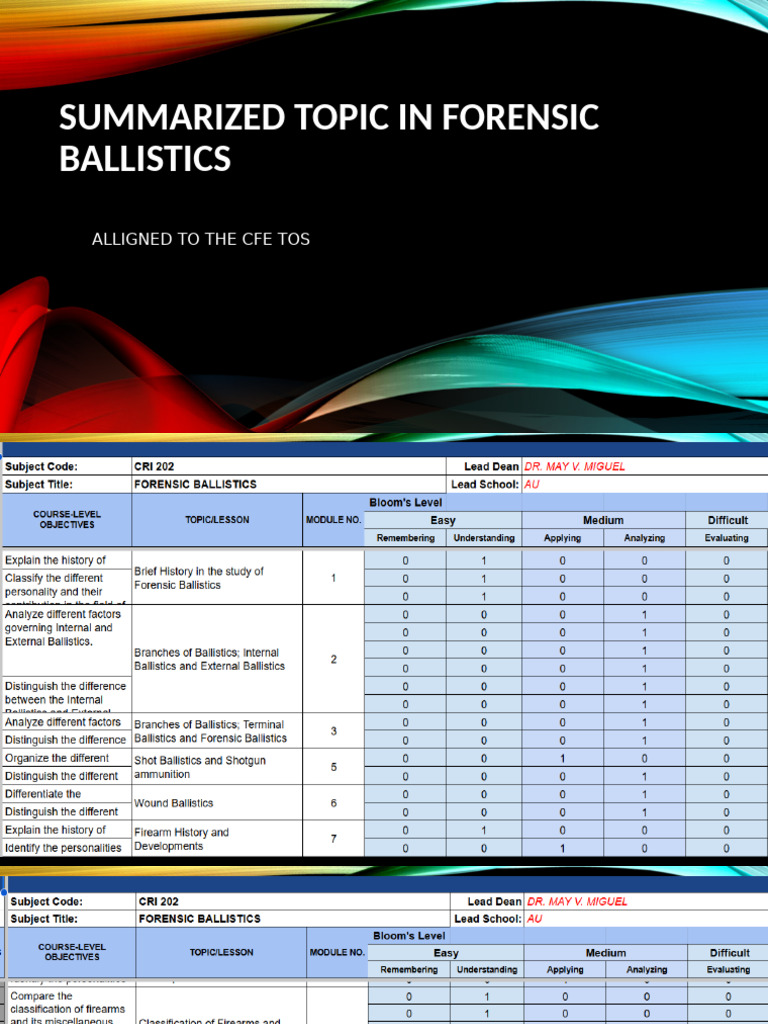Select "MODULE NO." header in the second slide
768x1024 pixels.
[x=333, y=520]
